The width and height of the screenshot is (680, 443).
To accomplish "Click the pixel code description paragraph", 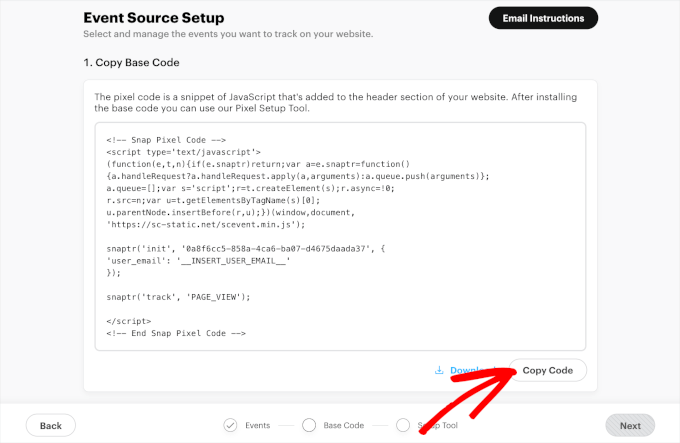I will pos(336,102).
